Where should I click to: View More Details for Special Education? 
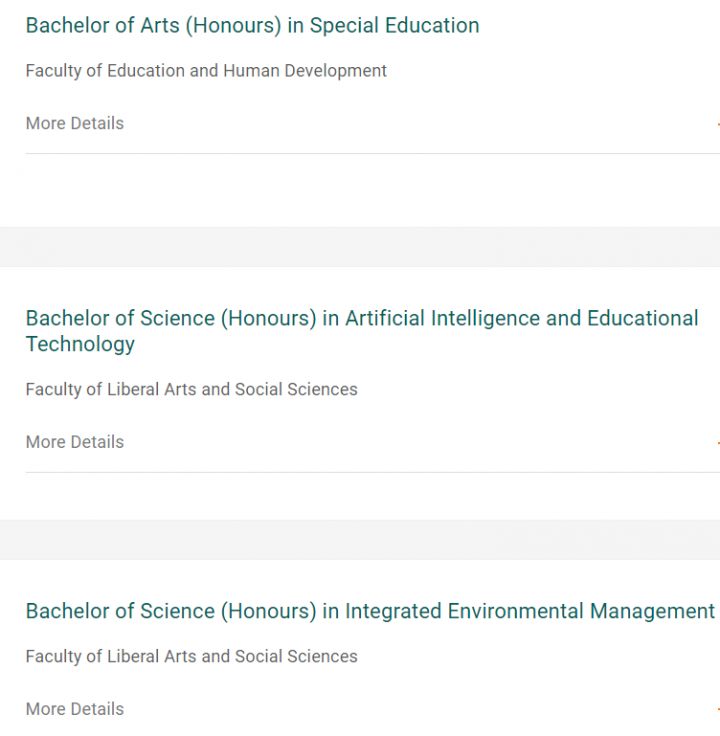pyautogui.click(x=75, y=124)
